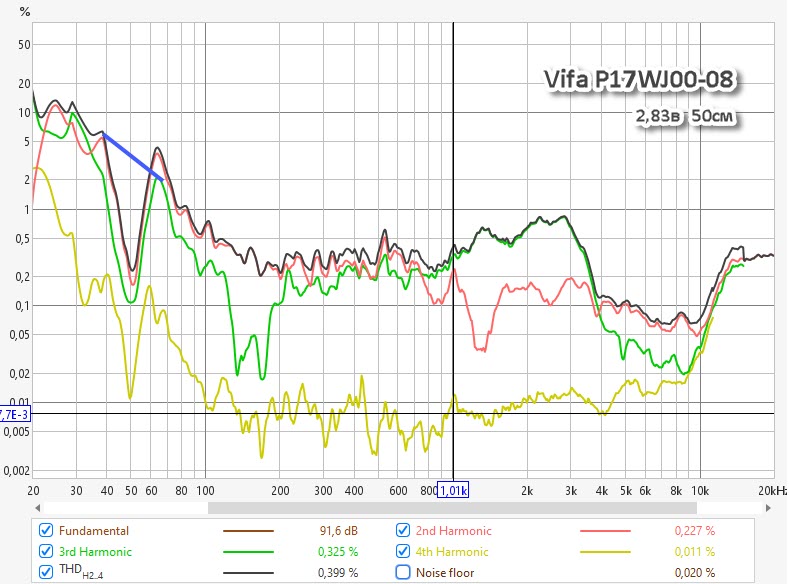Click the 0,399 % THD value
This screenshot has height=584, width=789.
338,572
